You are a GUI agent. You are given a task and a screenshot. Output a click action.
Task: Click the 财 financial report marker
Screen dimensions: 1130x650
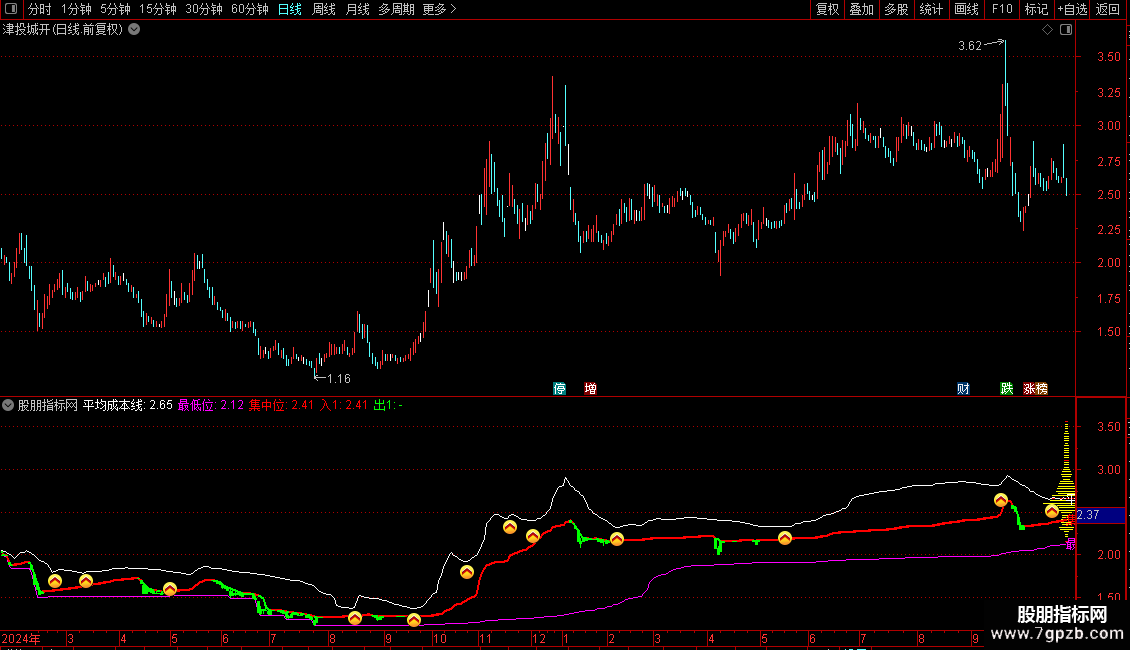(x=963, y=389)
